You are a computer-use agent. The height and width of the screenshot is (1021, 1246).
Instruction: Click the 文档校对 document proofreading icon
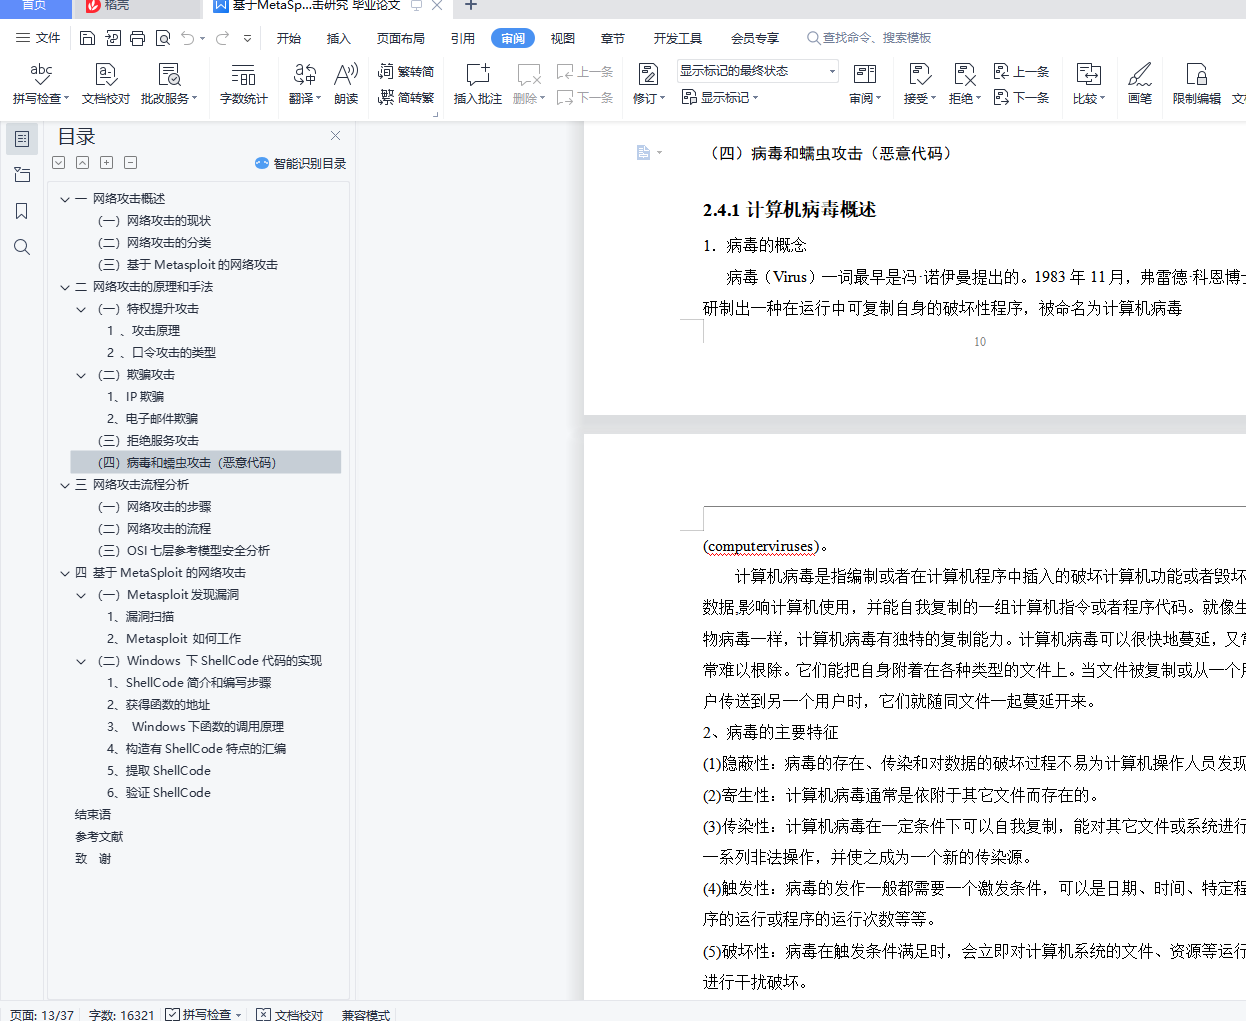coord(106,84)
